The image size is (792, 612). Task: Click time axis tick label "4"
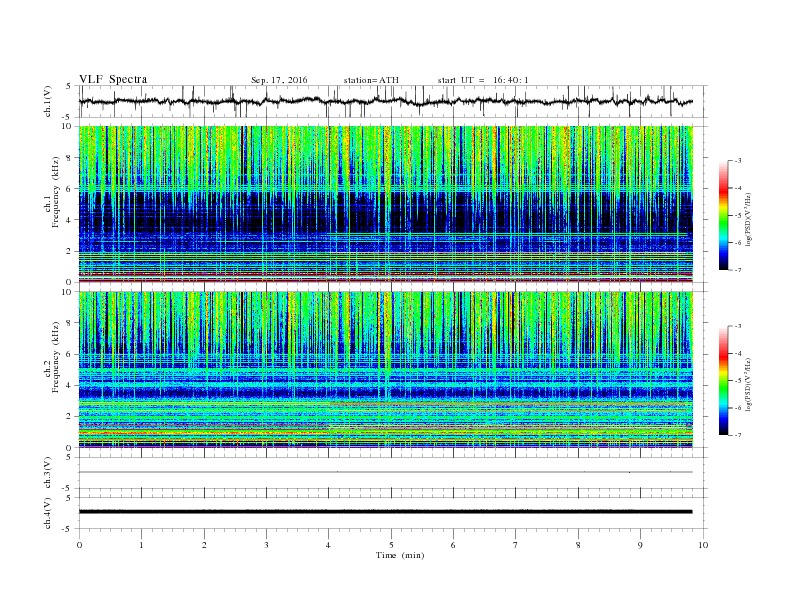[x=328, y=545]
